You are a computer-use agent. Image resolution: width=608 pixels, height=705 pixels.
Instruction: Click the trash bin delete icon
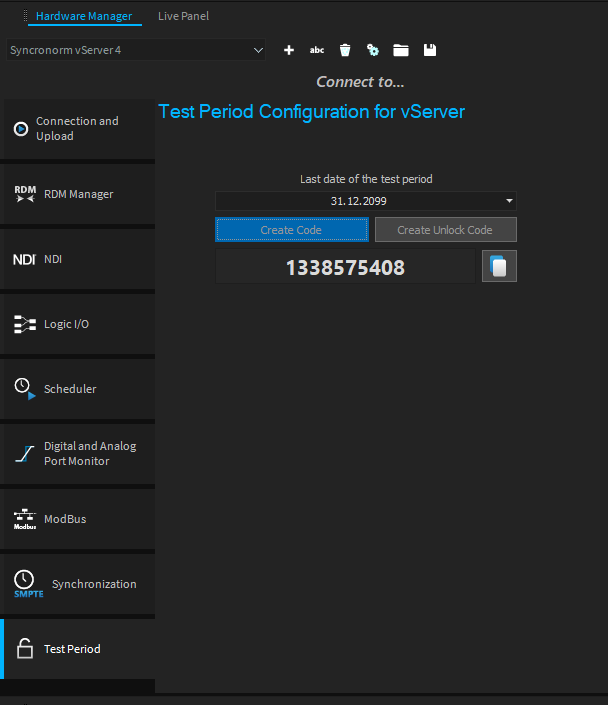coord(345,50)
